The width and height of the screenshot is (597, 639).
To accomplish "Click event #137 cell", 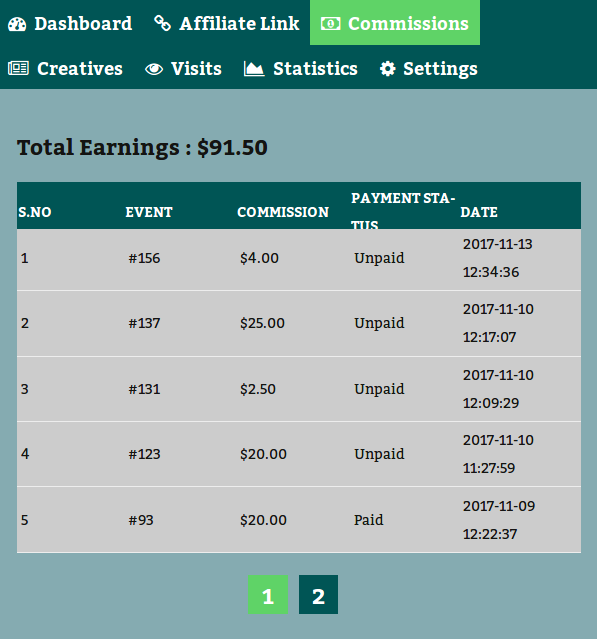I will click(x=144, y=324).
